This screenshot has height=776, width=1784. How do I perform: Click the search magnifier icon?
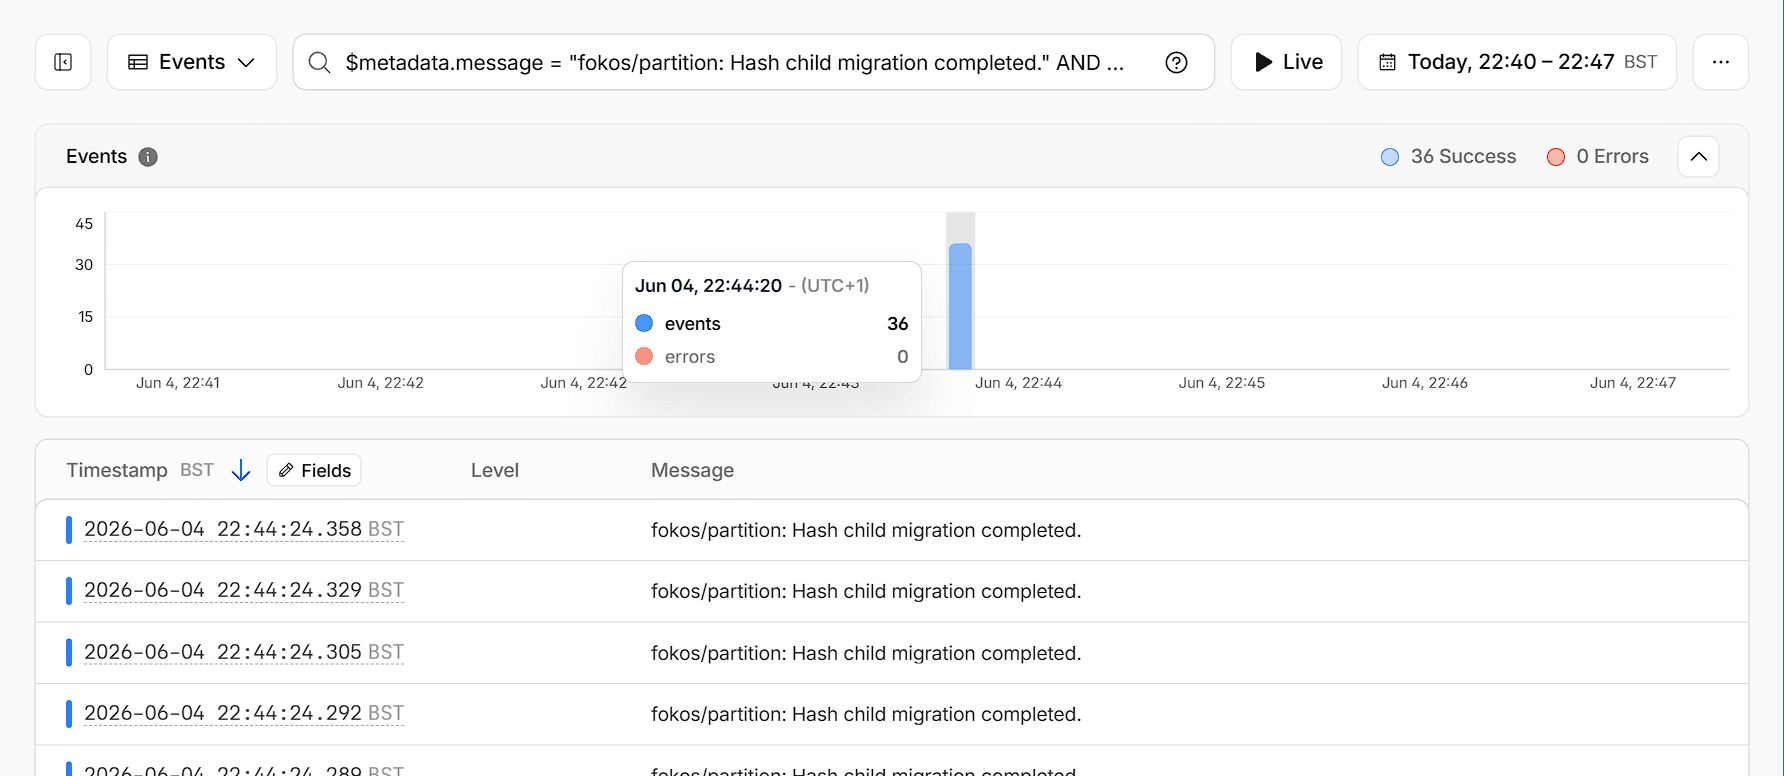click(319, 62)
